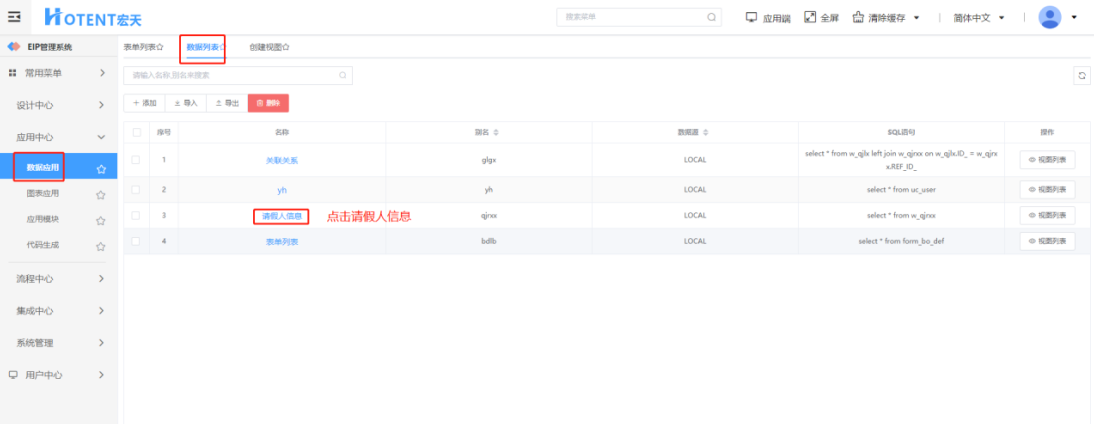Click the EIP管理系统 logo icon

13,47
